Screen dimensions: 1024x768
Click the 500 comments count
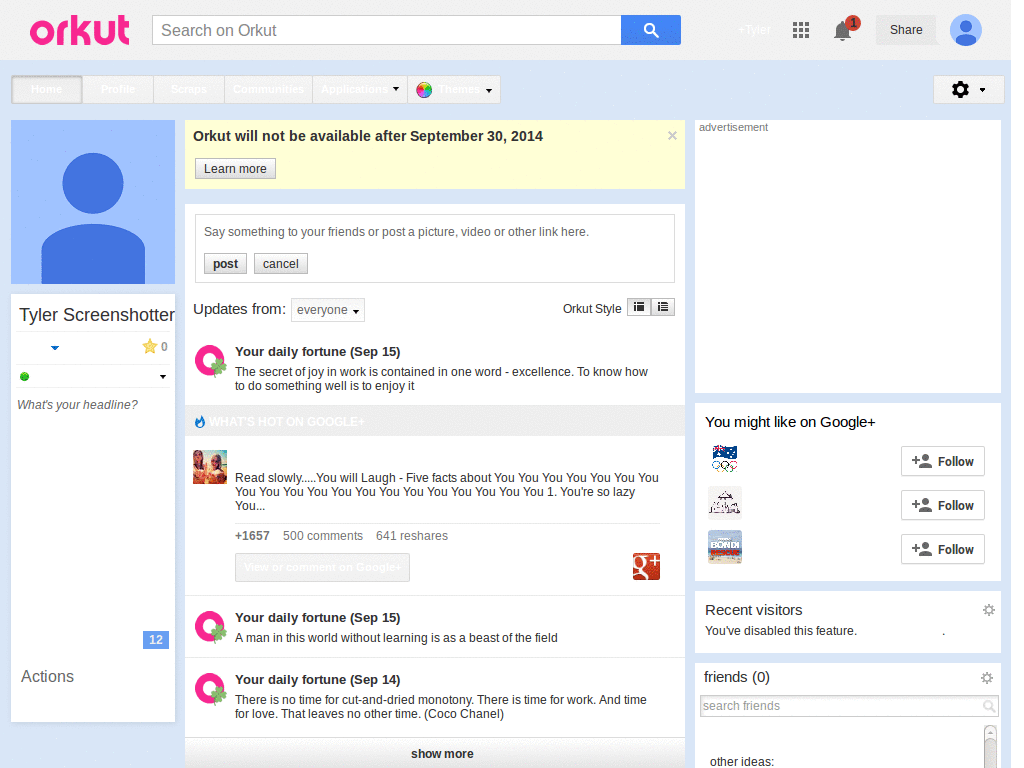323,536
